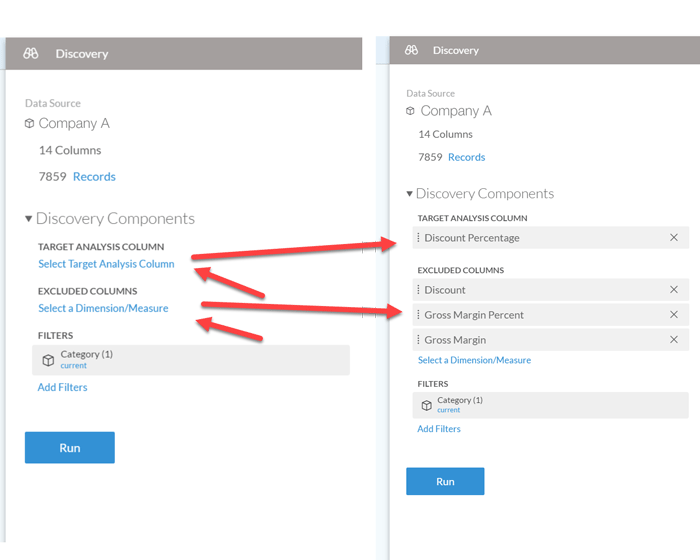Image resolution: width=700 pixels, height=560 pixels.
Task: Click the Records link in the left panel
Action: 94,177
